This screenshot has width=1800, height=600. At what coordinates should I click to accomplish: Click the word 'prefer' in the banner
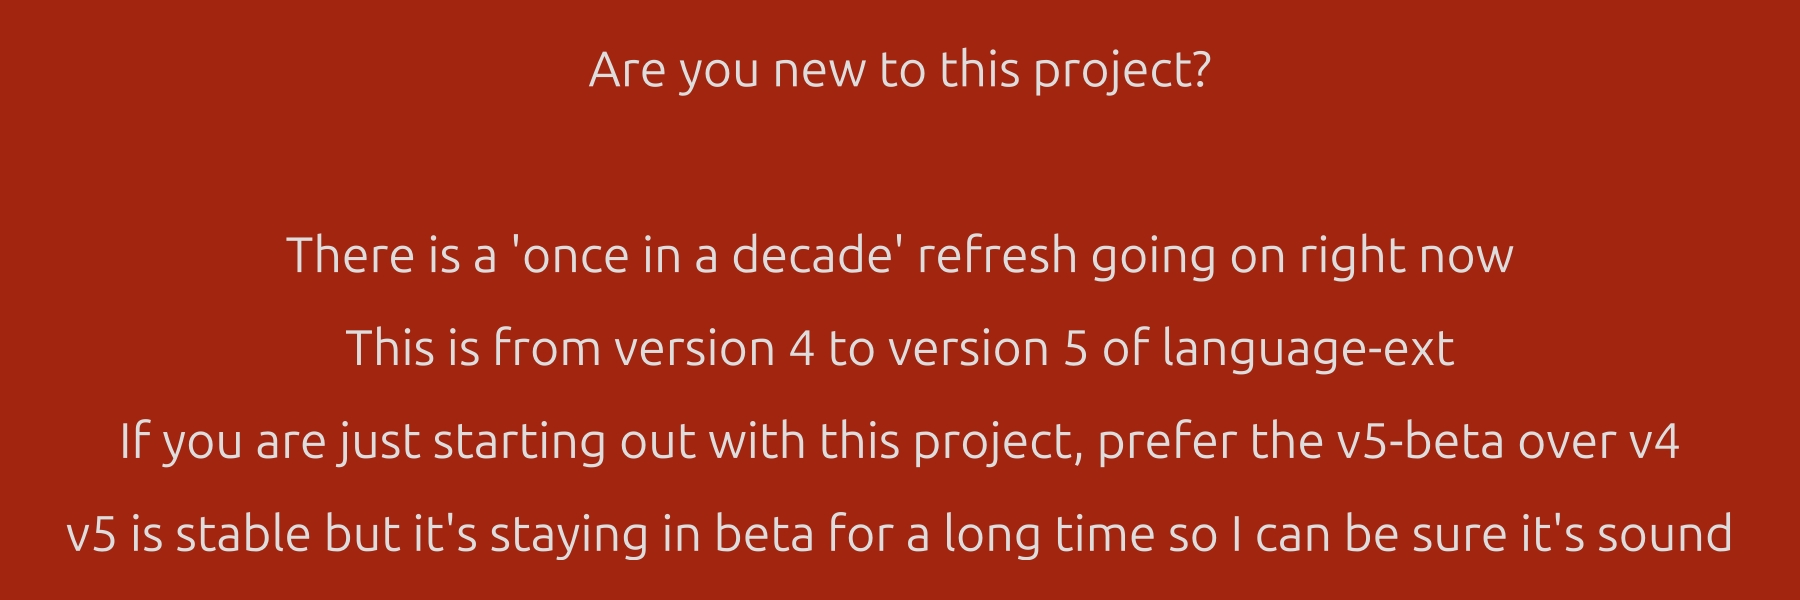(x=1166, y=442)
